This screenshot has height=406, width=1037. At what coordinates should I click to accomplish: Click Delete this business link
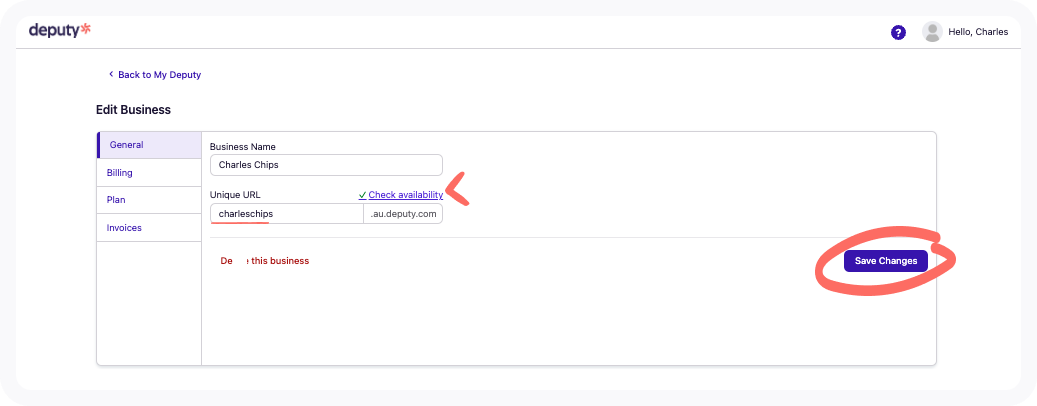pos(265,261)
